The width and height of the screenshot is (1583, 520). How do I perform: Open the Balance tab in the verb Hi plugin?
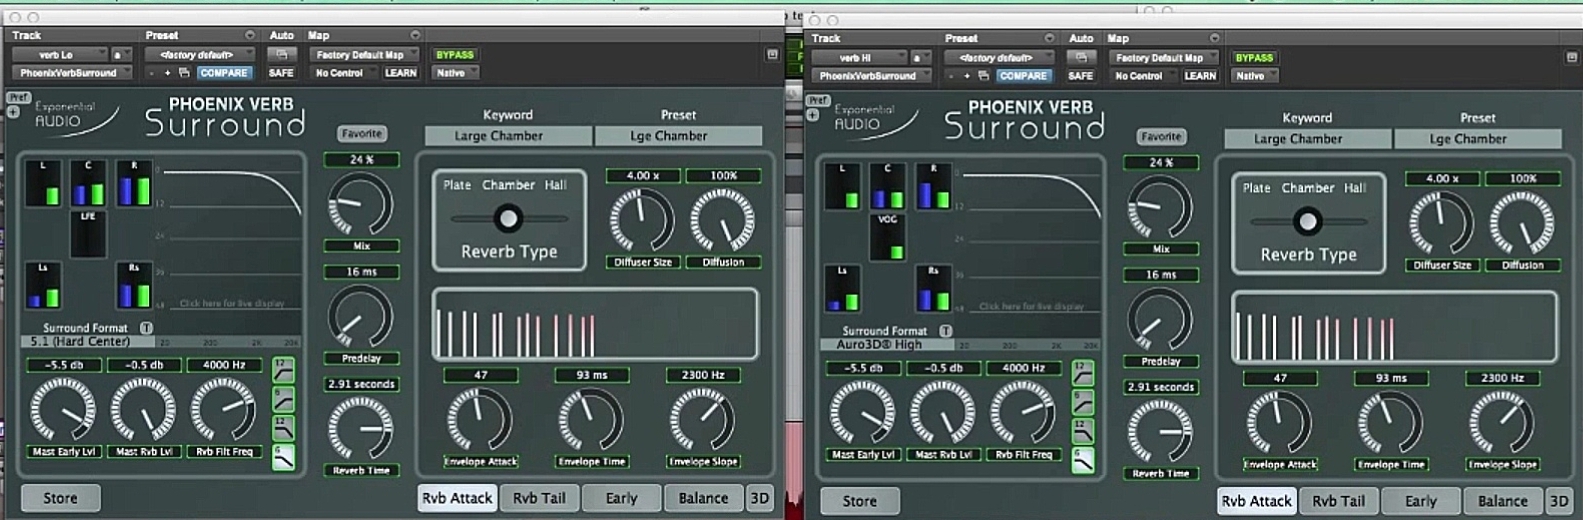1502,501
